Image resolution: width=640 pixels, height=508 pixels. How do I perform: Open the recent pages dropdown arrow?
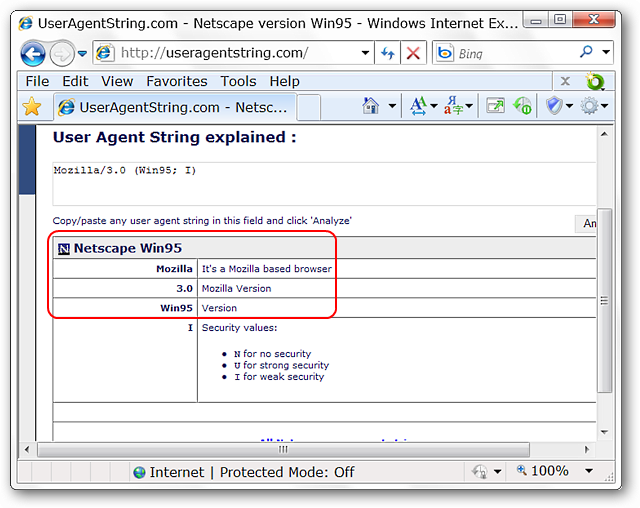82,53
